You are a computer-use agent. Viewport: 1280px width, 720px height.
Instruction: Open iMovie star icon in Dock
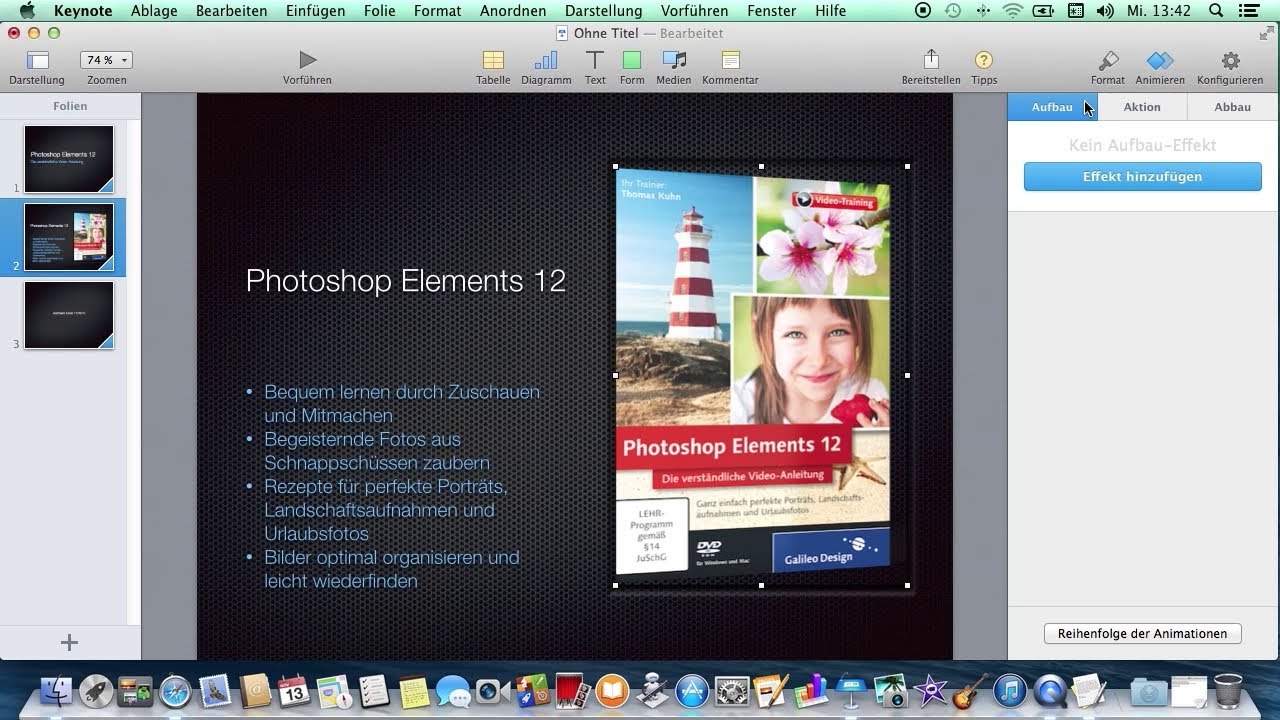pos(930,691)
